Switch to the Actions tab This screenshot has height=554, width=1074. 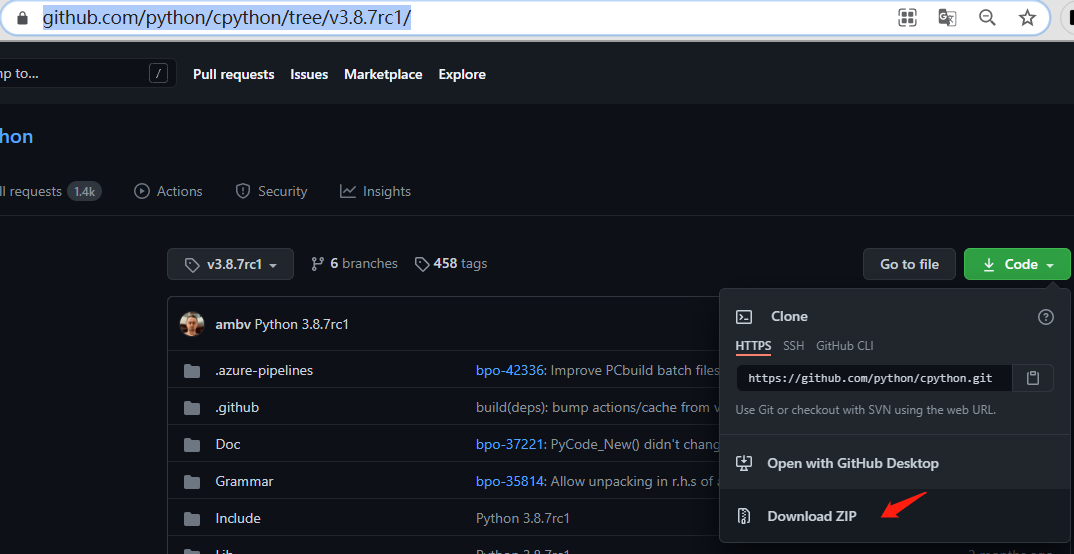tap(168, 191)
